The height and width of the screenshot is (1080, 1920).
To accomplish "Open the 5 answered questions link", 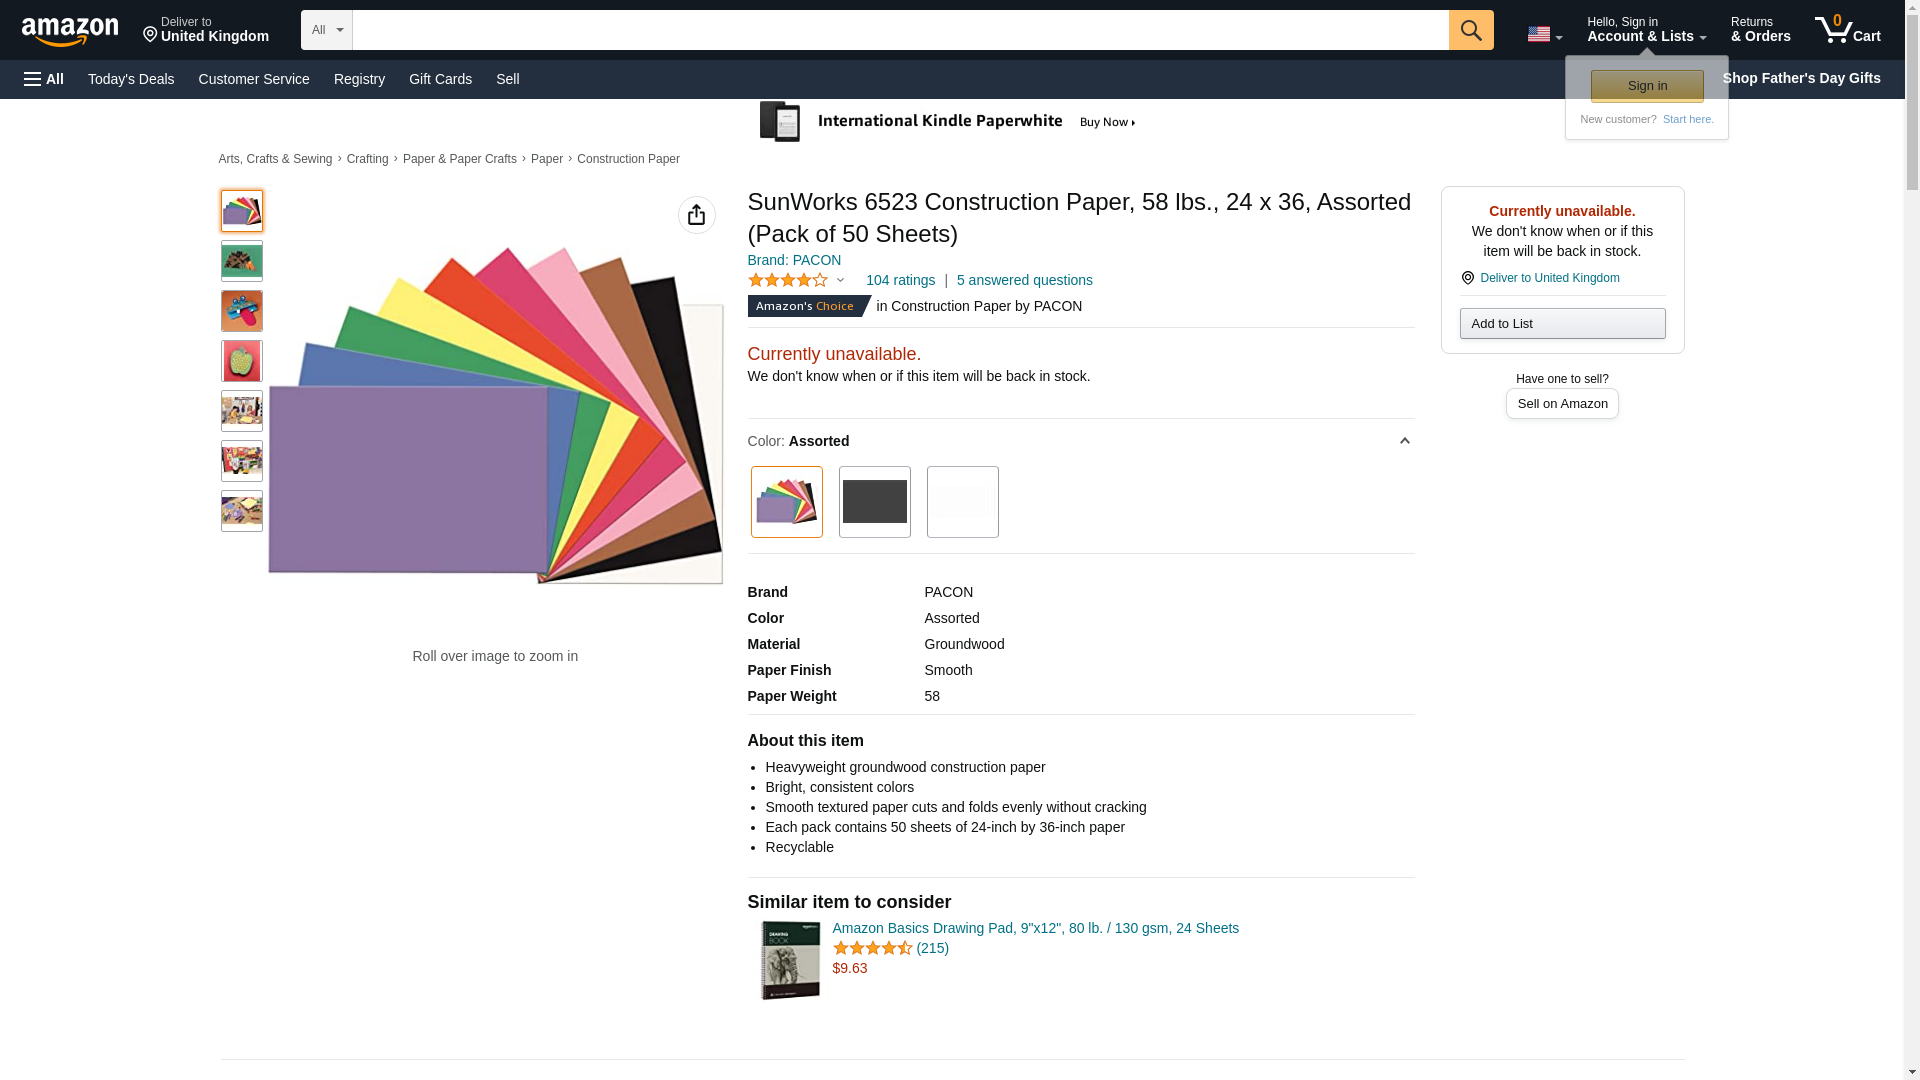I will tap(1024, 280).
